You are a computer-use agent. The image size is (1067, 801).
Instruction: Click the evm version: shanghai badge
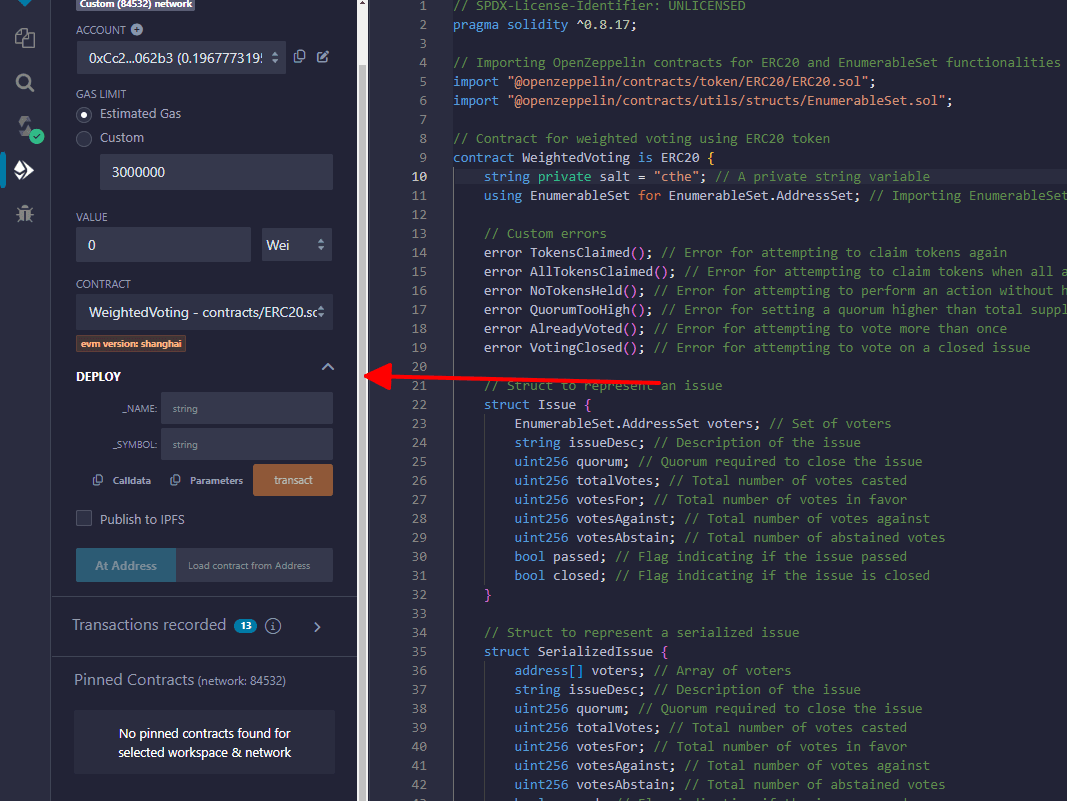131,344
